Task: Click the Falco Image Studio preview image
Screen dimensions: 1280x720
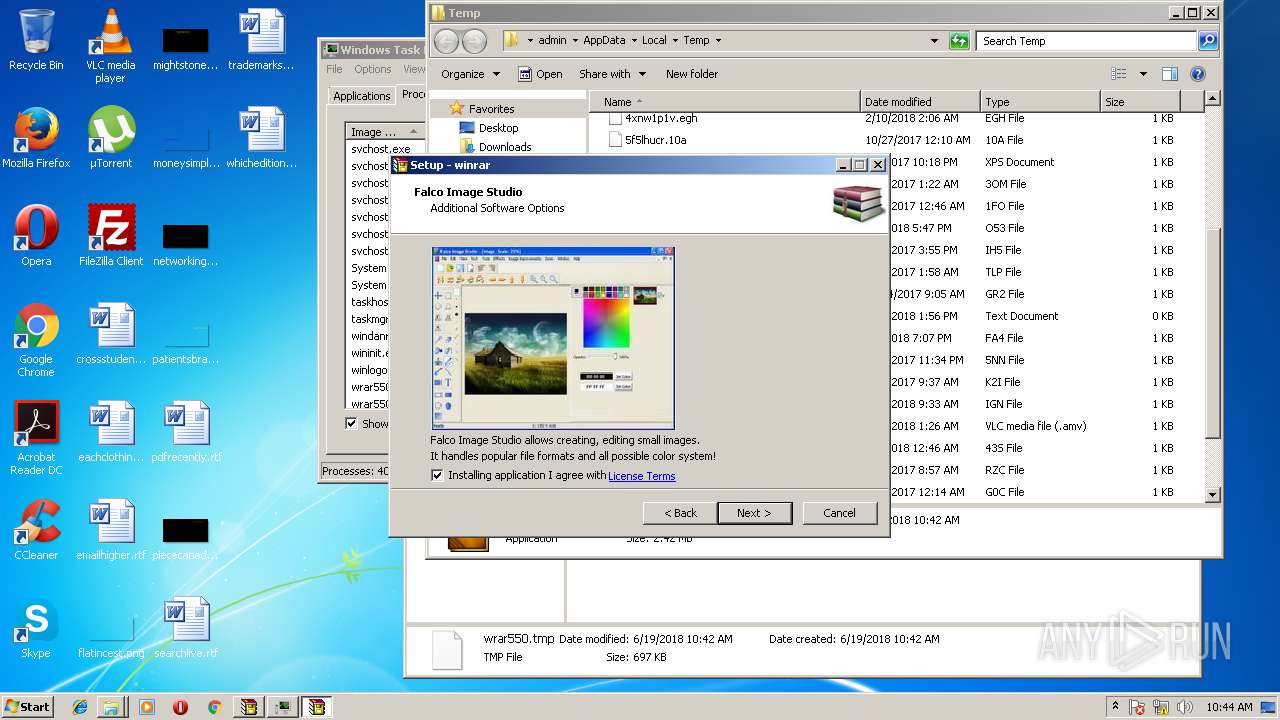Action: (x=553, y=338)
